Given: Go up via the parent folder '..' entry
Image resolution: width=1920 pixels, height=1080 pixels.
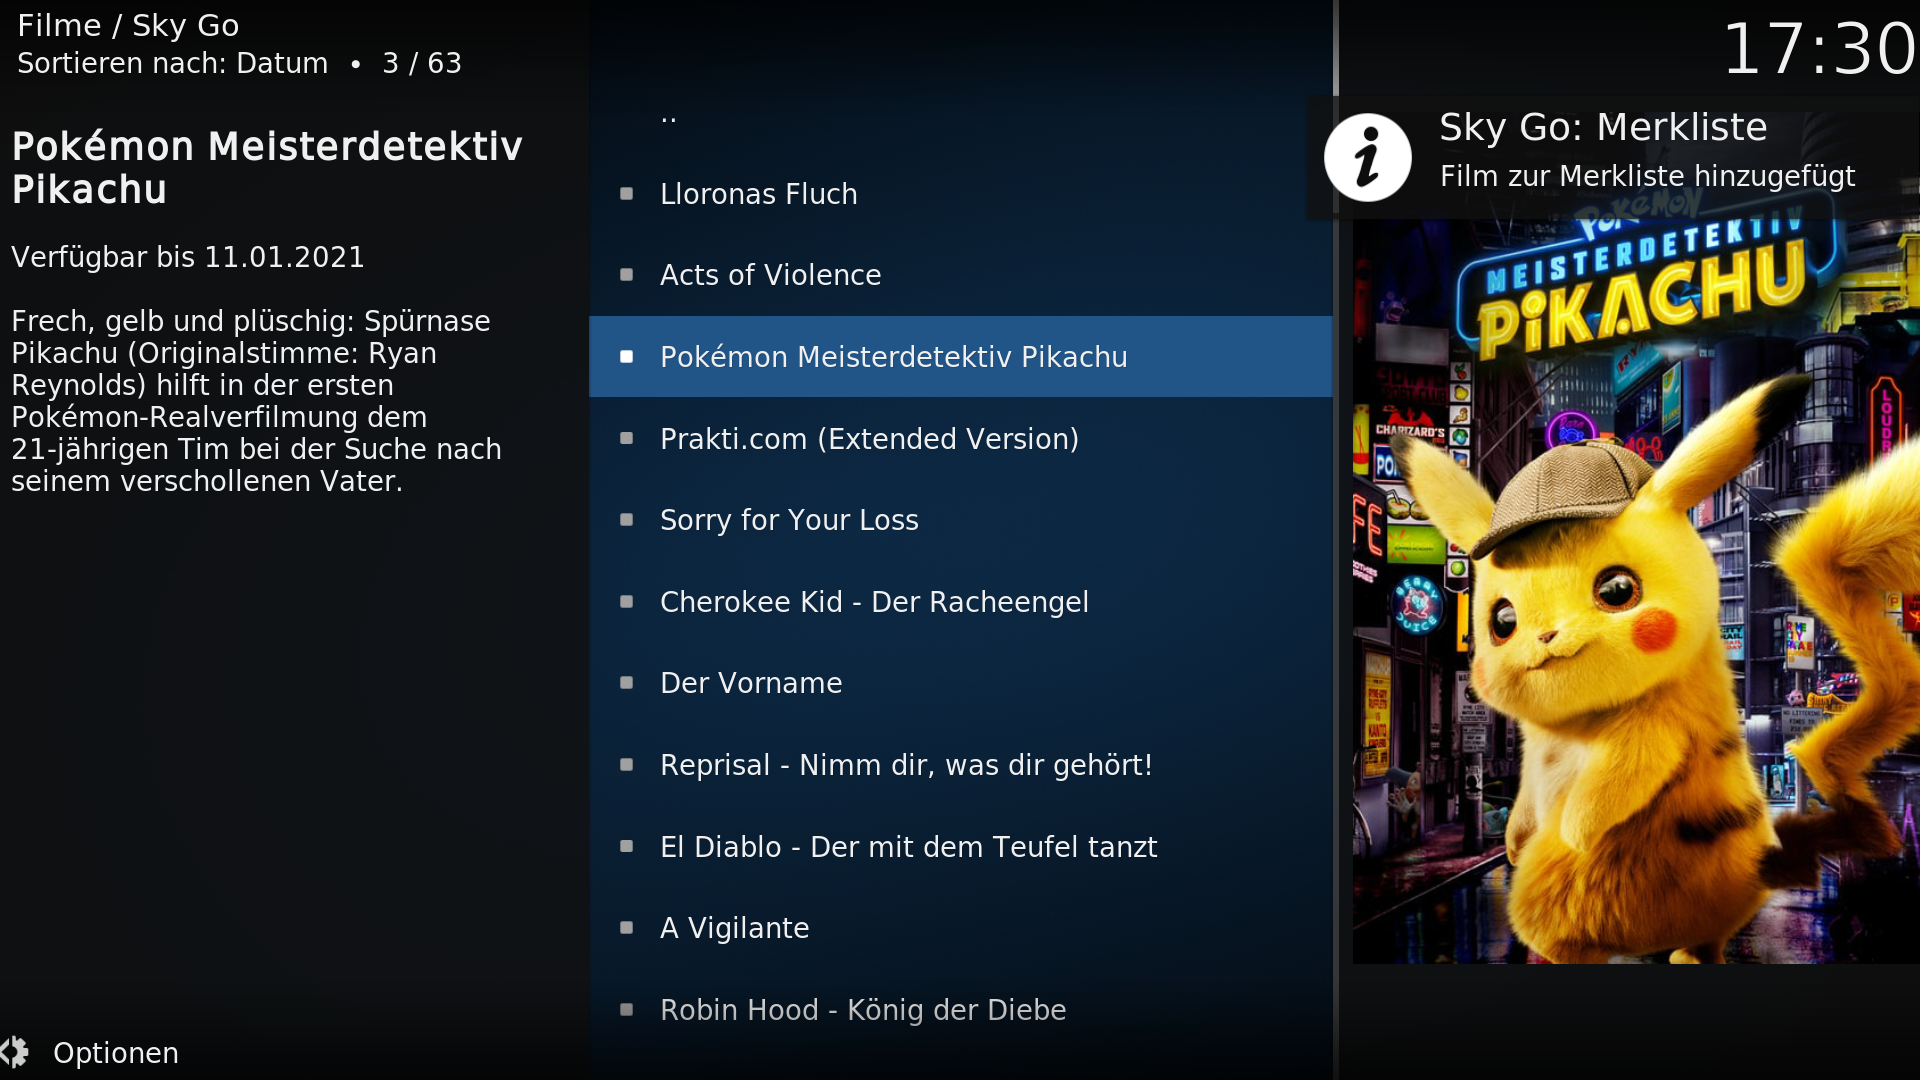Looking at the screenshot, I should [960, 113].
